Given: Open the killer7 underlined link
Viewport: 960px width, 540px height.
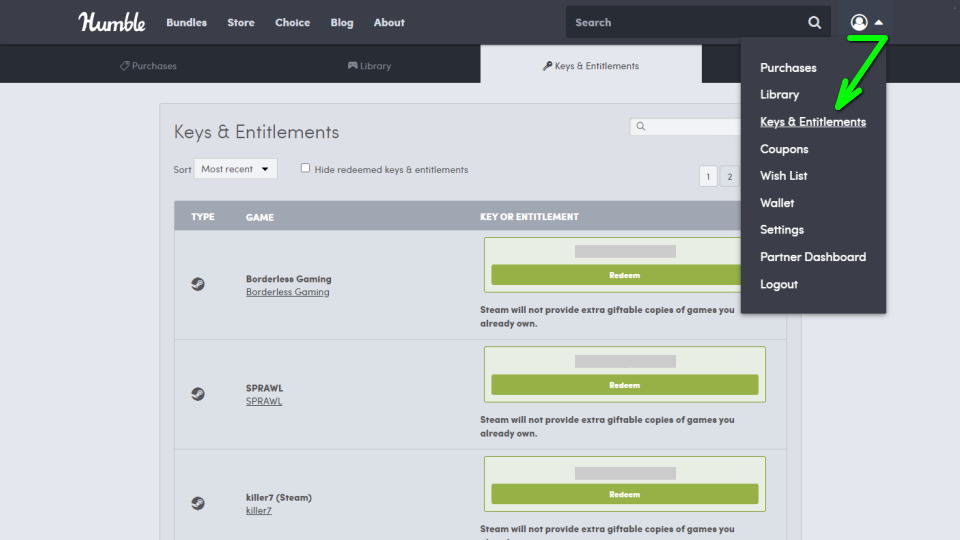Looking at the screenshot, I should [x=258, y=511].
